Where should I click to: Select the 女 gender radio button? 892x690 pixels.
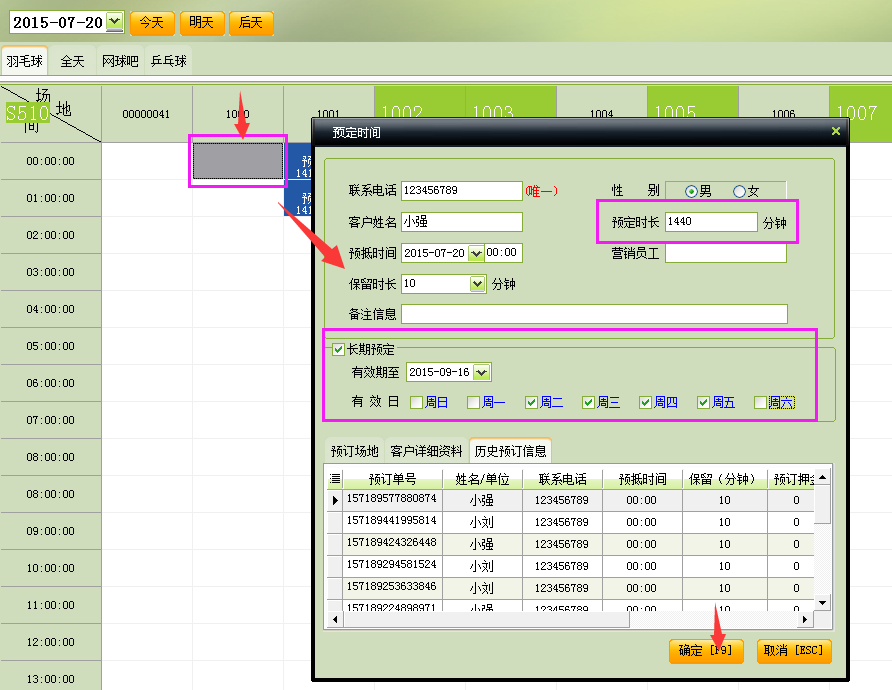point(739,192)
